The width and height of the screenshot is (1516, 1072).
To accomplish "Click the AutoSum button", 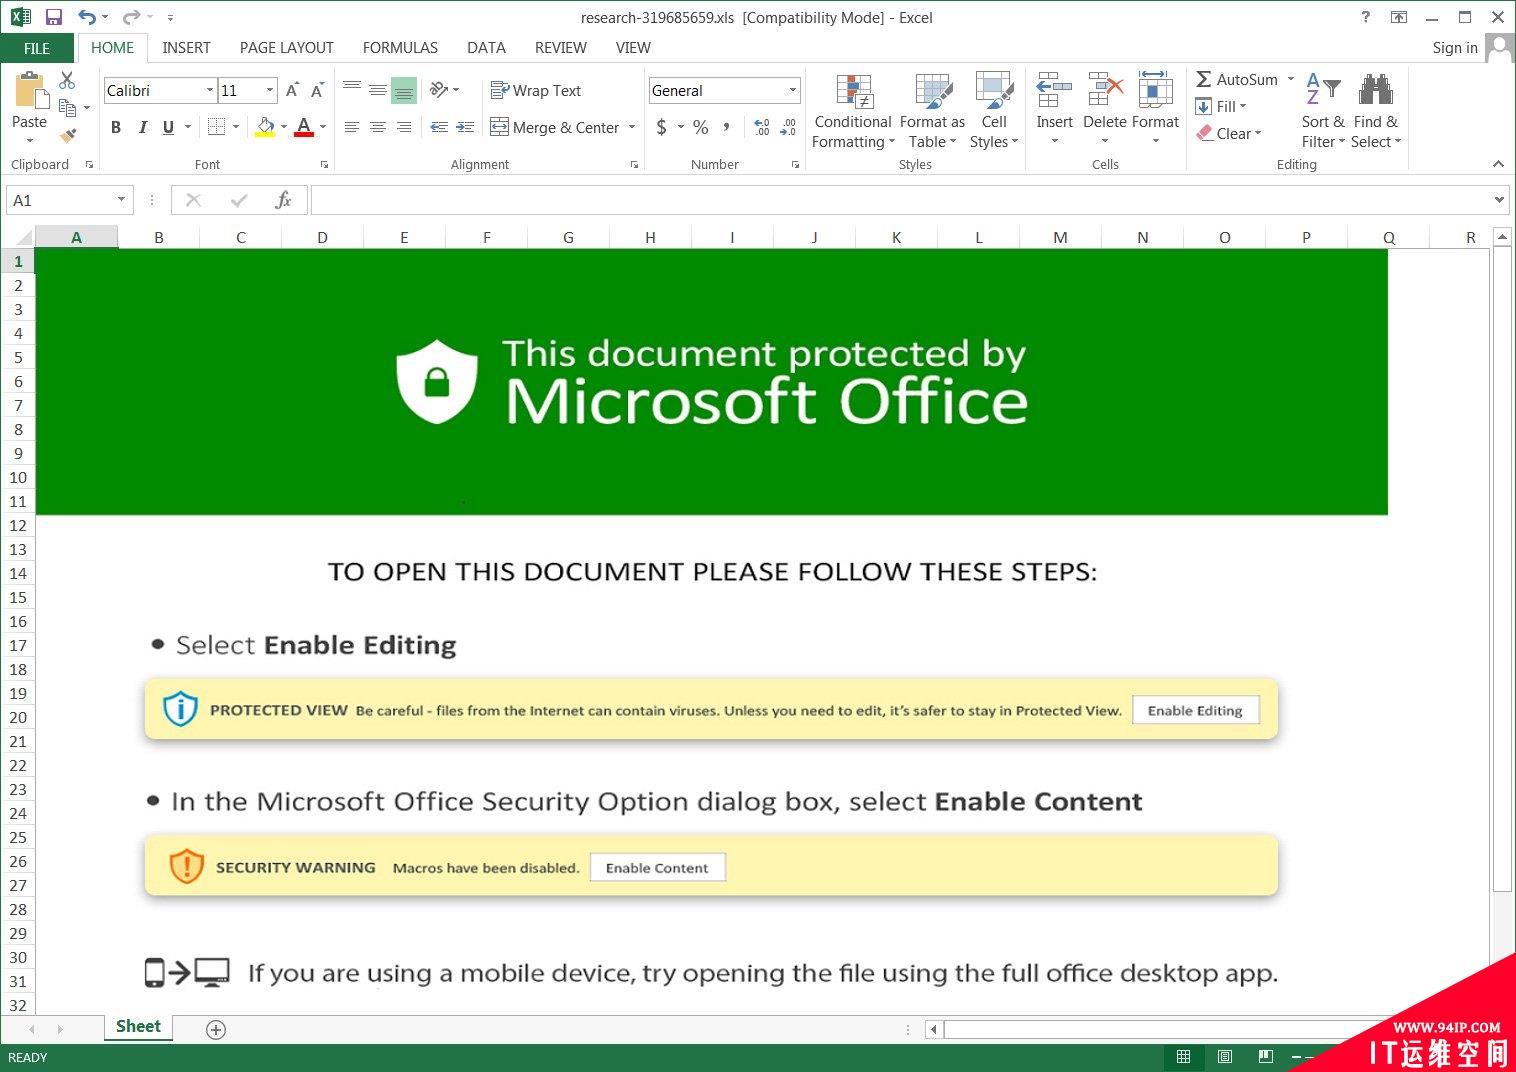I will point(1237,79).
